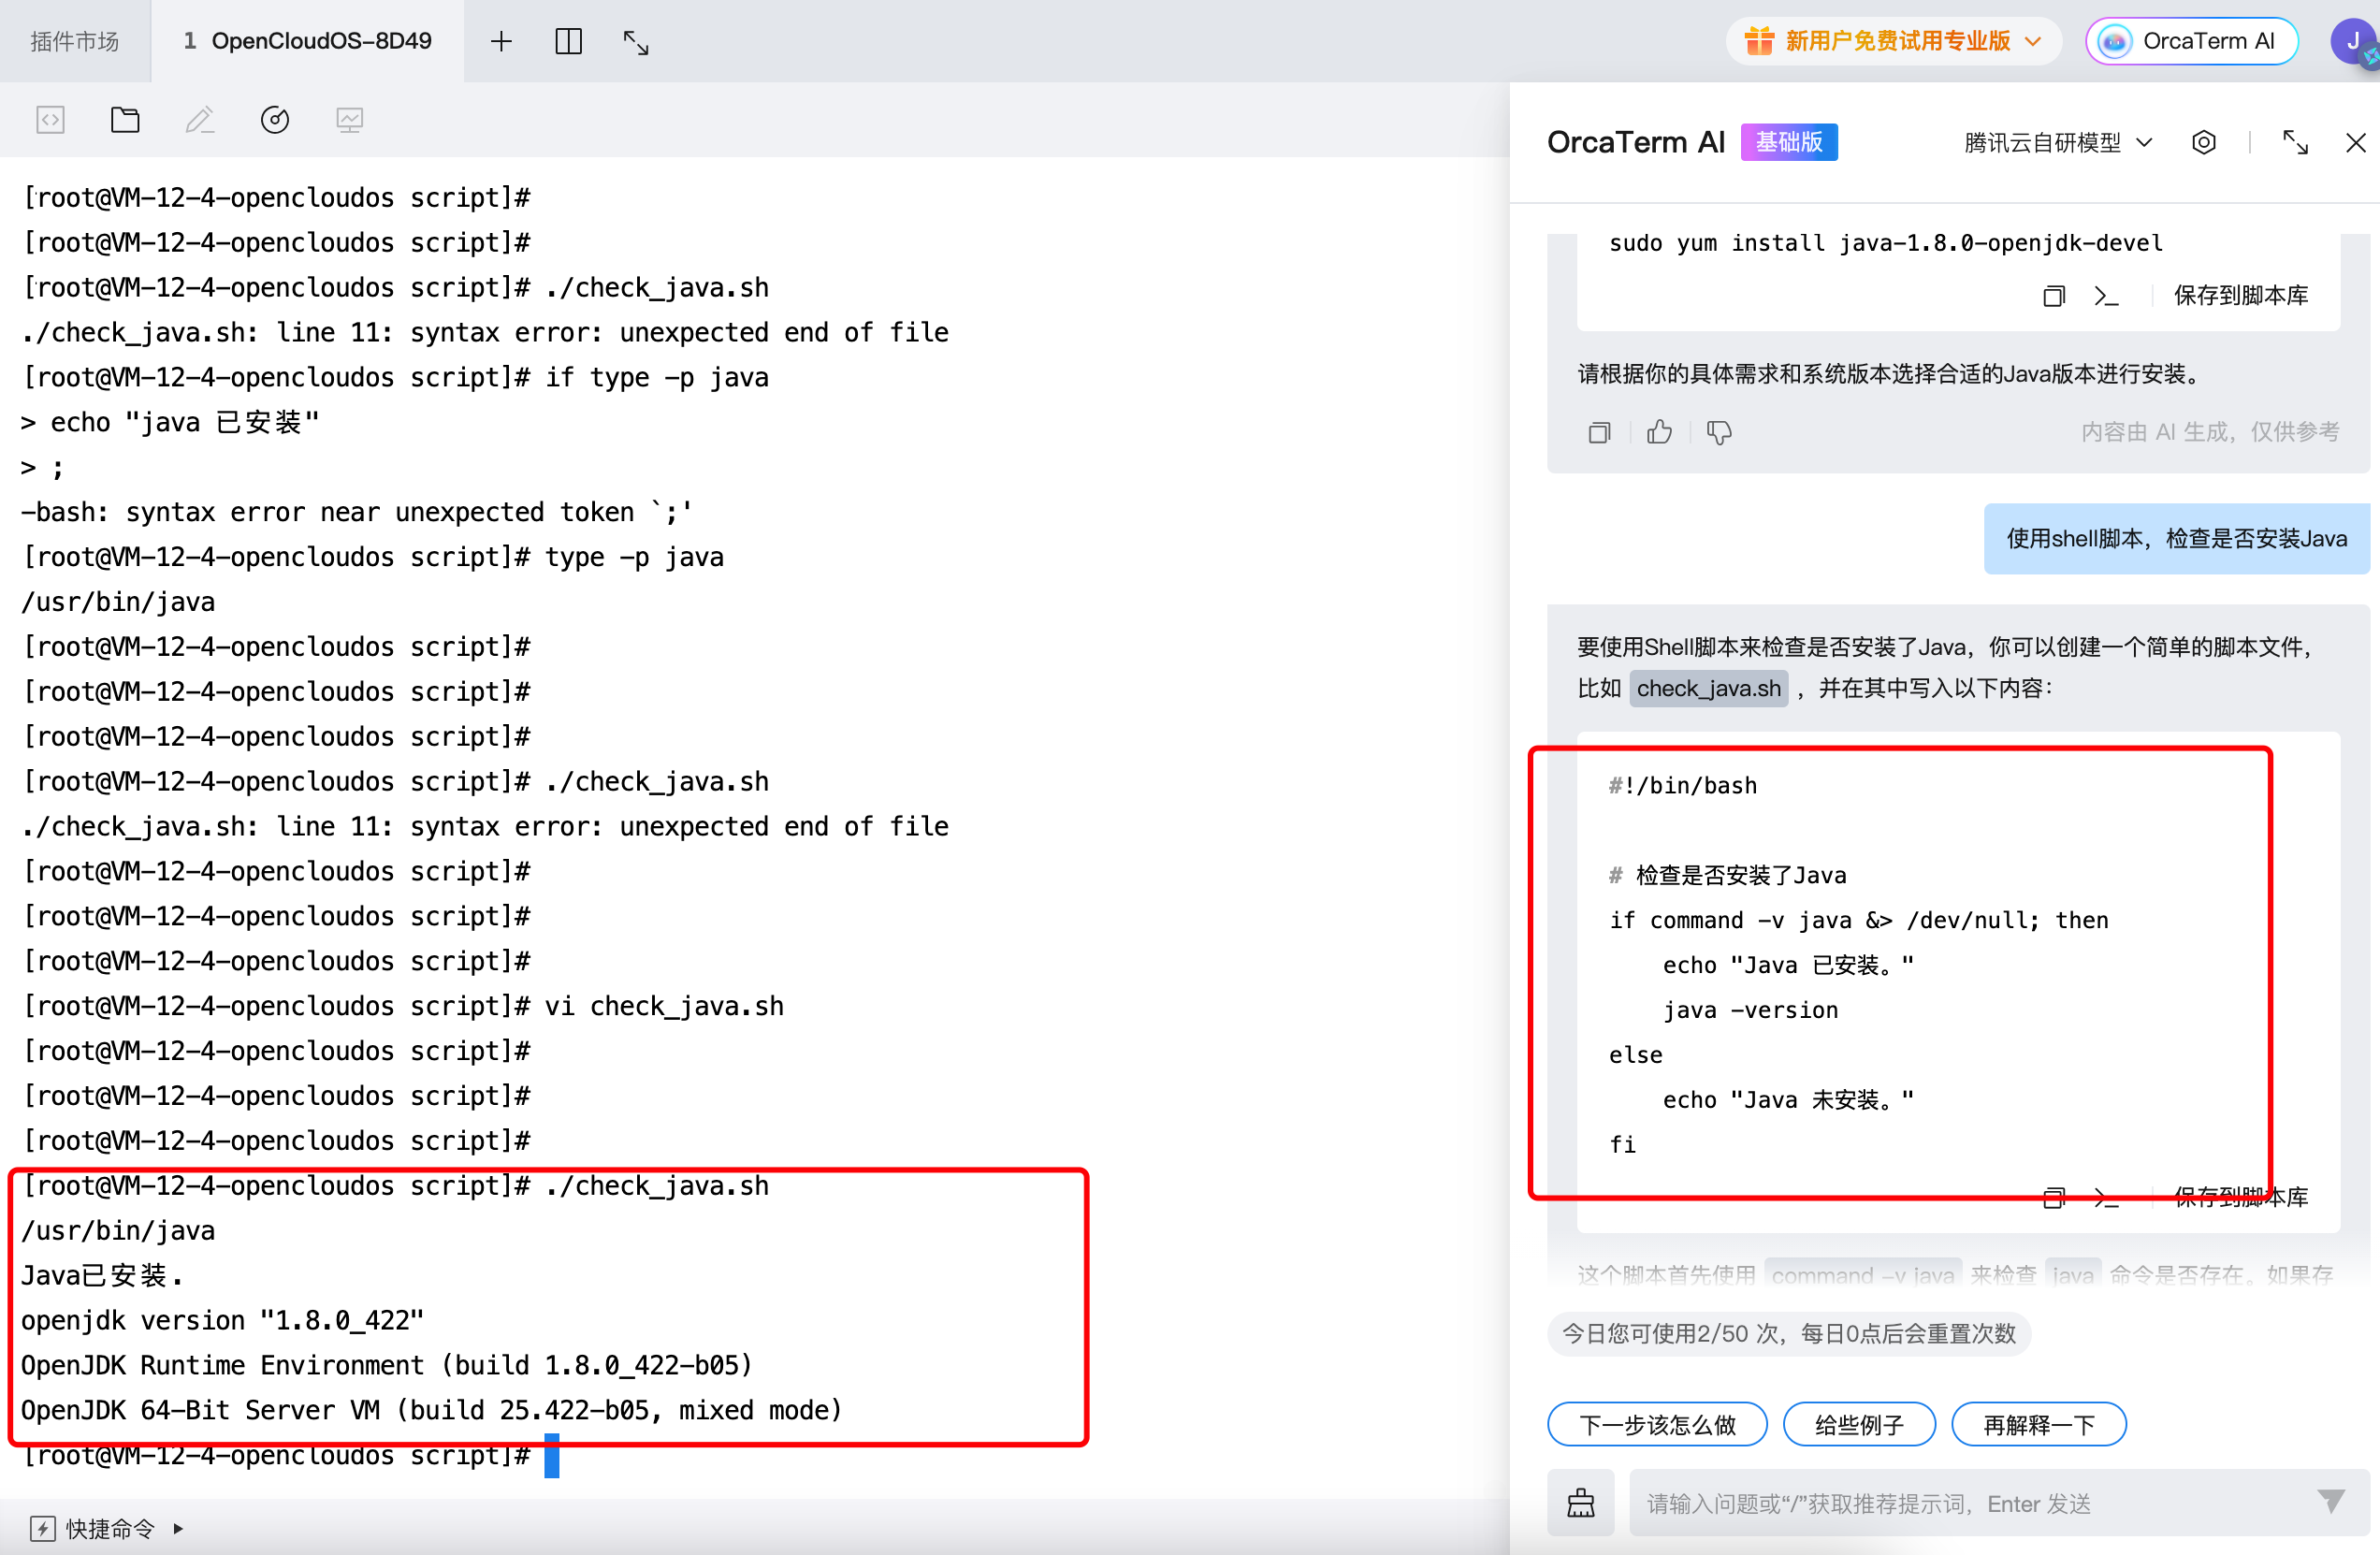Save yum install command to 脚本库
2380x1555 pixels.
pos(2241,296)
